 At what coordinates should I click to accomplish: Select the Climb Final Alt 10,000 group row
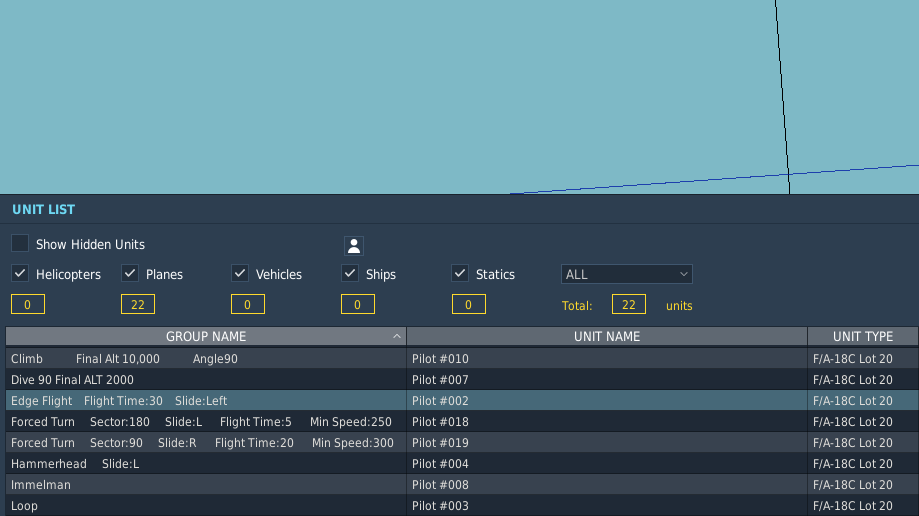(205, 359)
